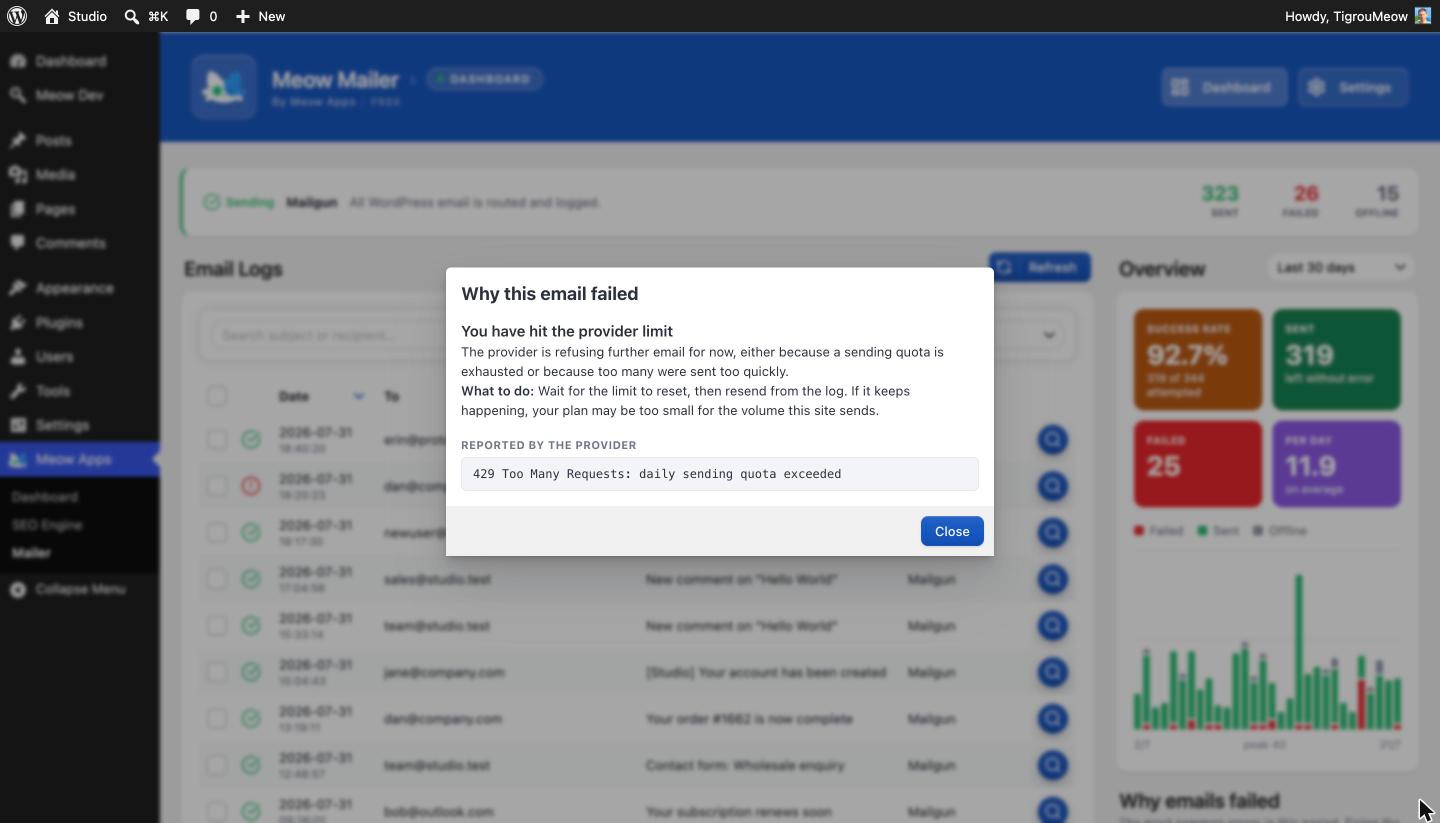Open the WordPress logo menu

17,16
